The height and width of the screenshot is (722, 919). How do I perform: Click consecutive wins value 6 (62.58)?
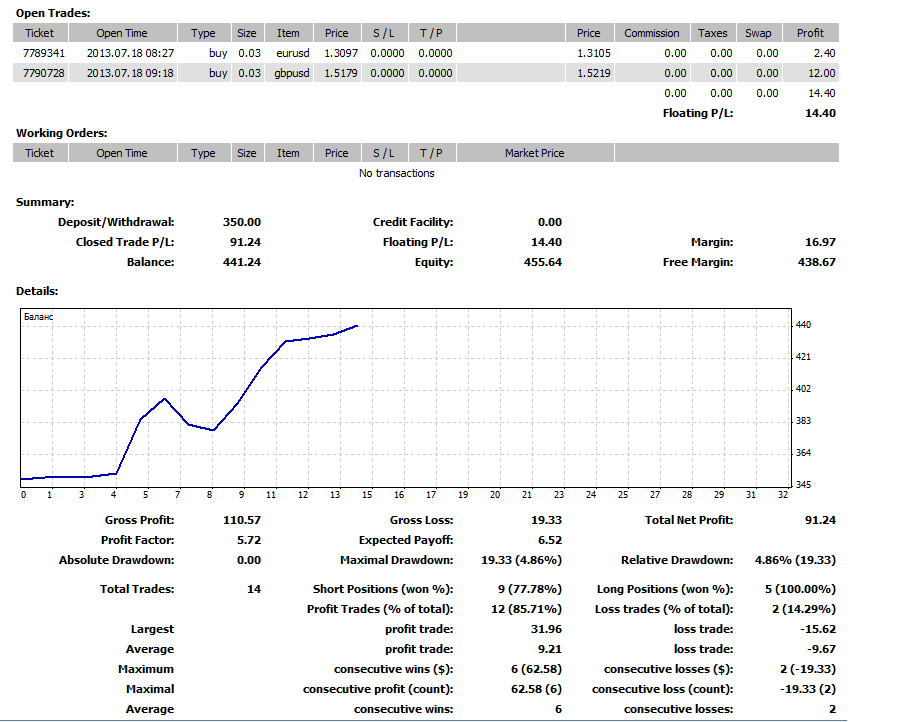(x=536, y=669)
